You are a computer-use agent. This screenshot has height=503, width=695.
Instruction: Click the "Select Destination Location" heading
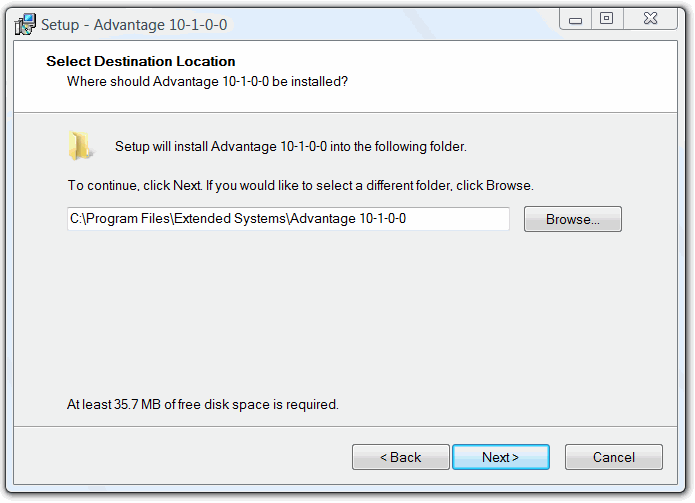(x=141, y=62)
